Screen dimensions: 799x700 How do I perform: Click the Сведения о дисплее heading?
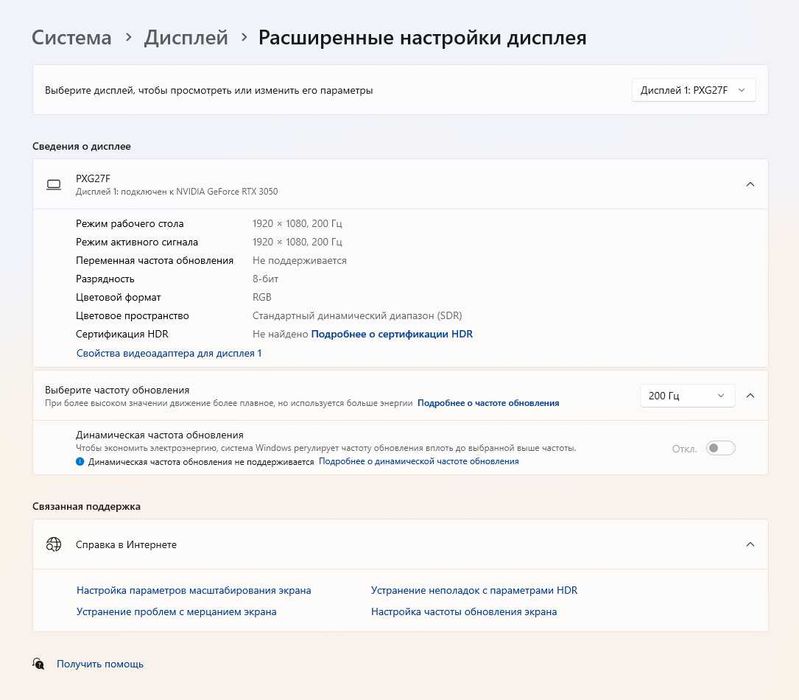pos(82,146)
